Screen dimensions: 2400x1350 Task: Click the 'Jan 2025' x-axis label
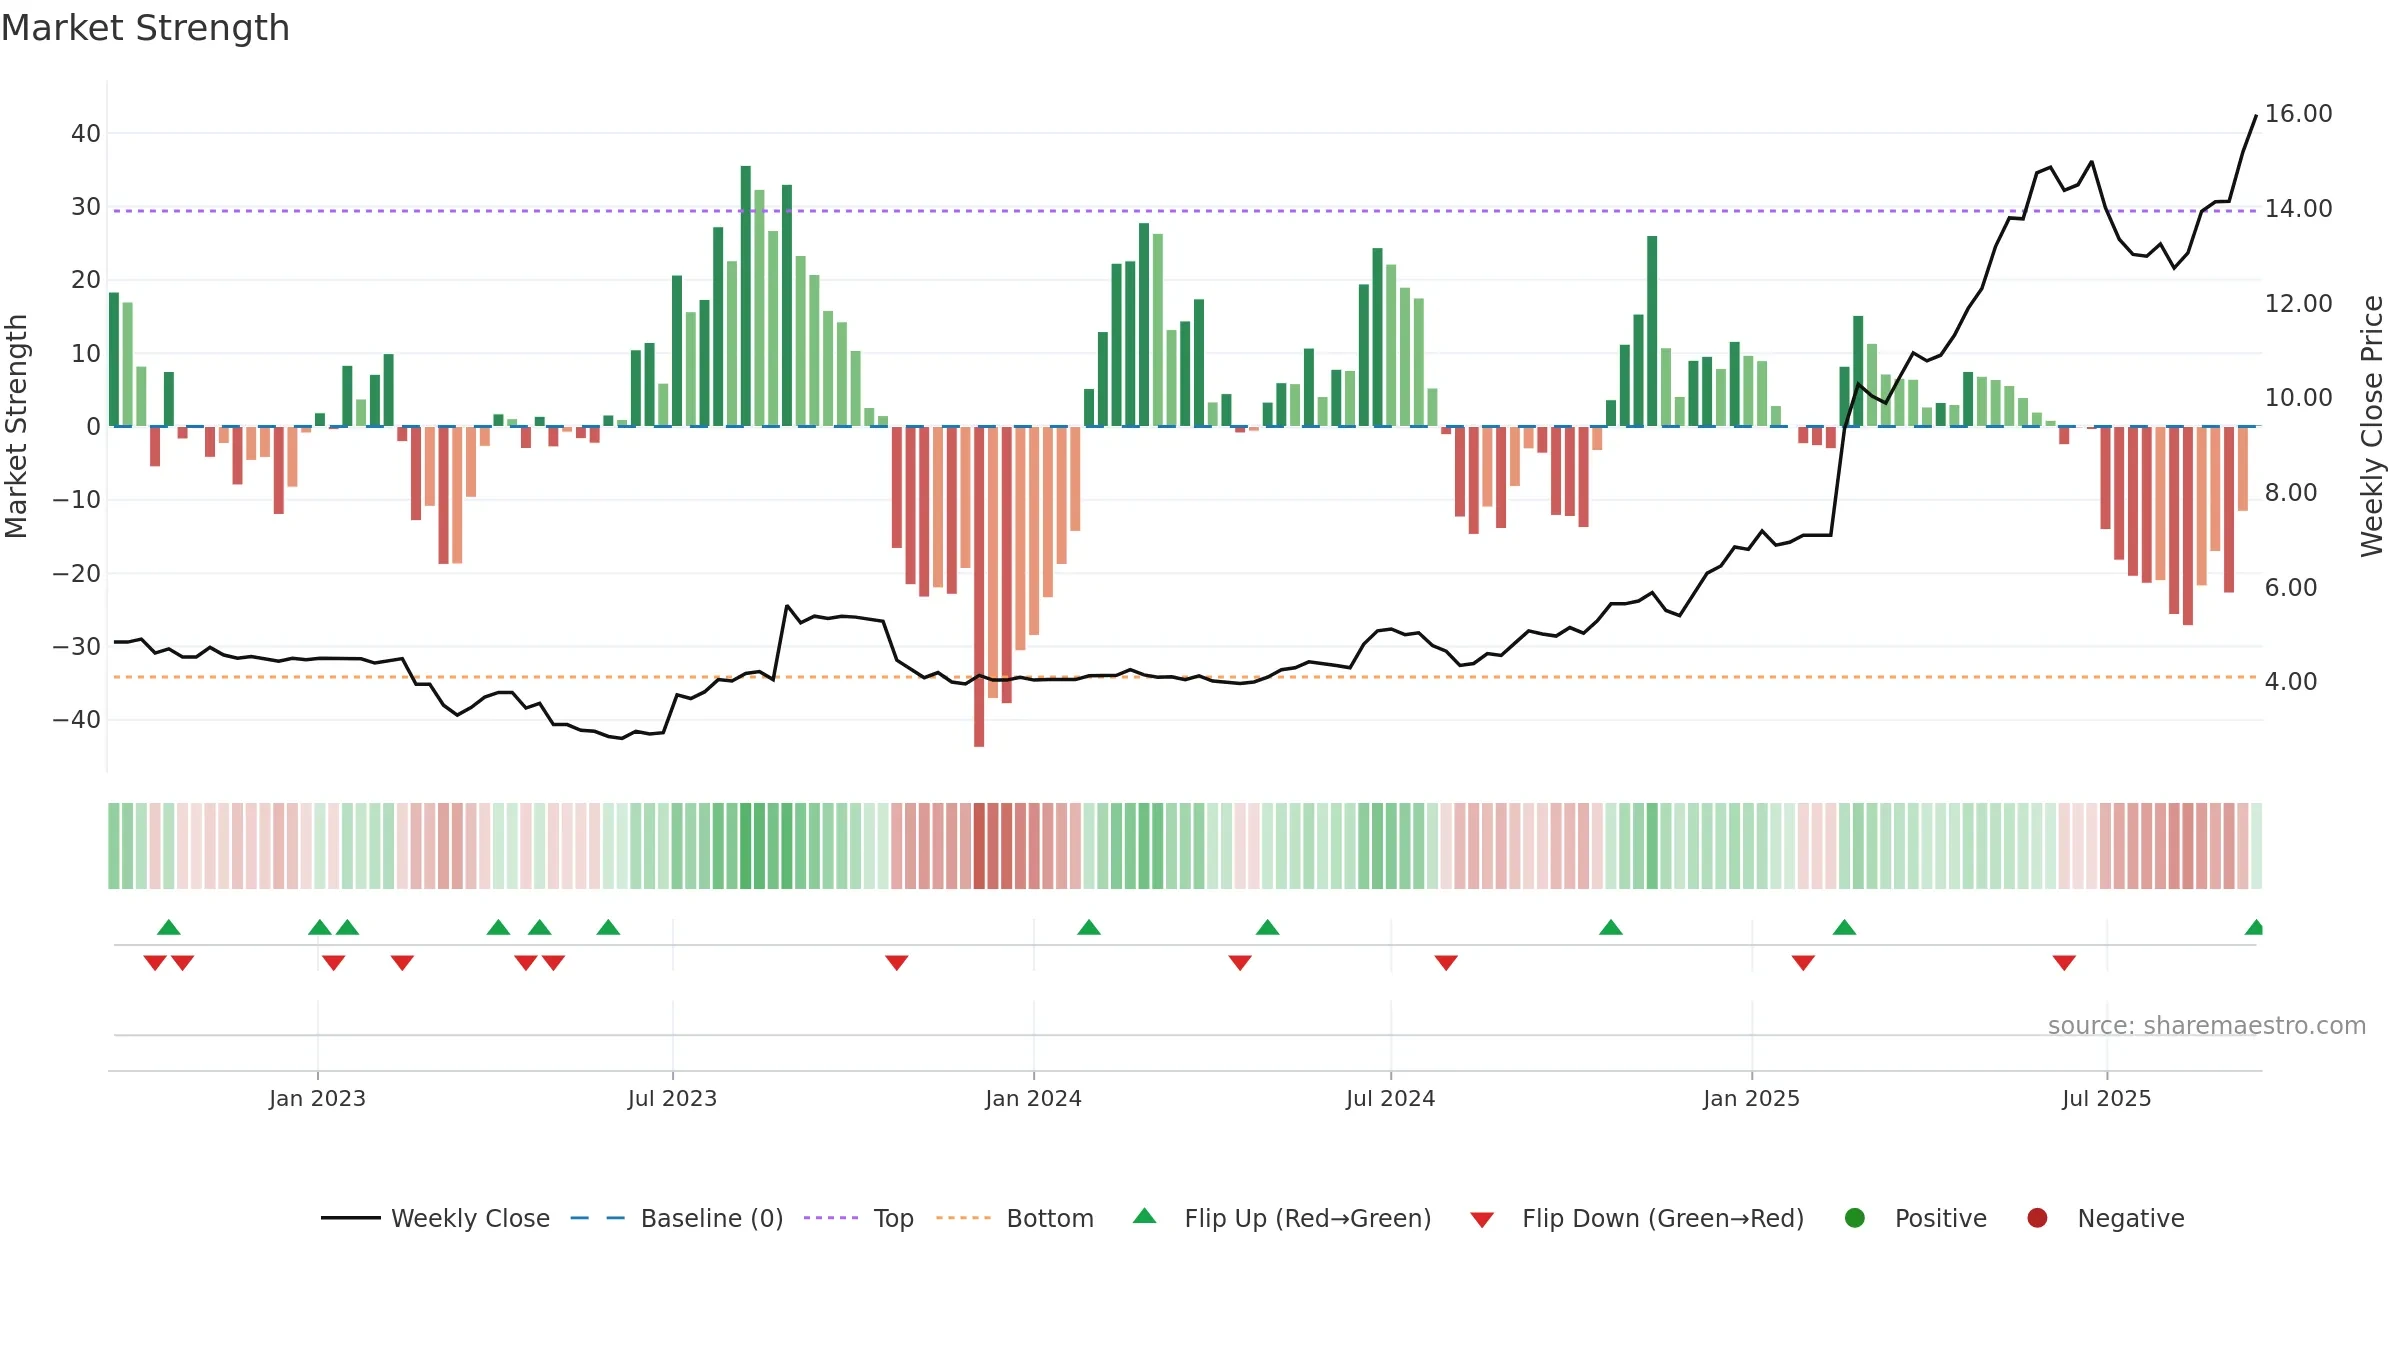1751,1098
